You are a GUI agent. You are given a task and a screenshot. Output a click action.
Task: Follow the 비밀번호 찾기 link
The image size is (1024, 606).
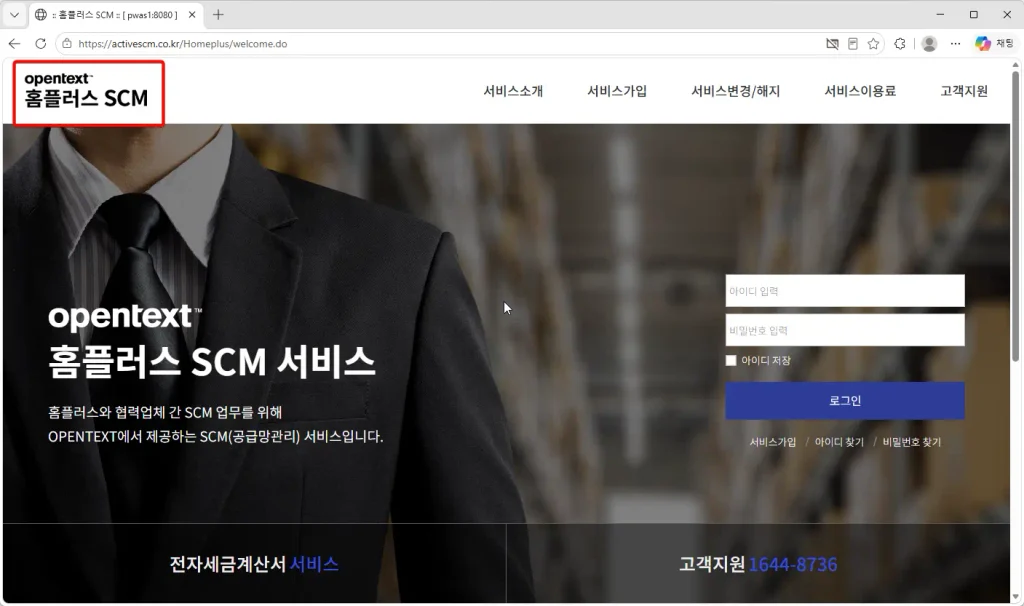pyautogui.click(x=912, y=442)
